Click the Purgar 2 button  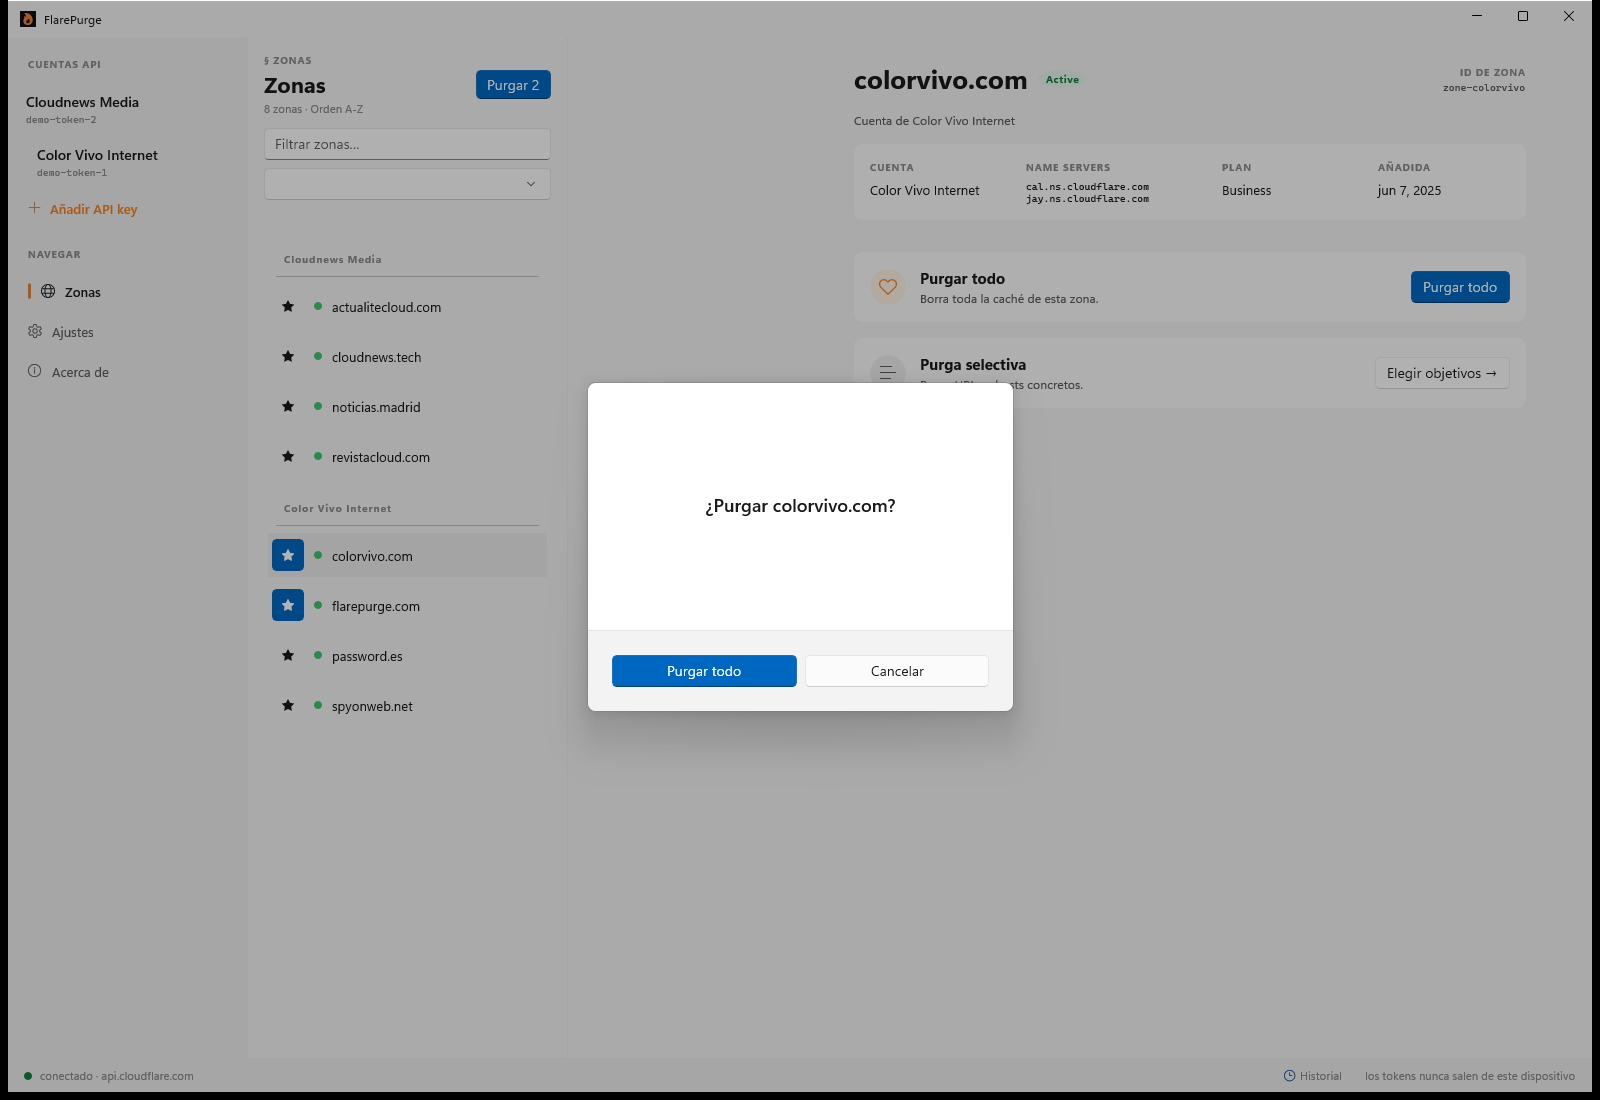click(x=513, y=85)
